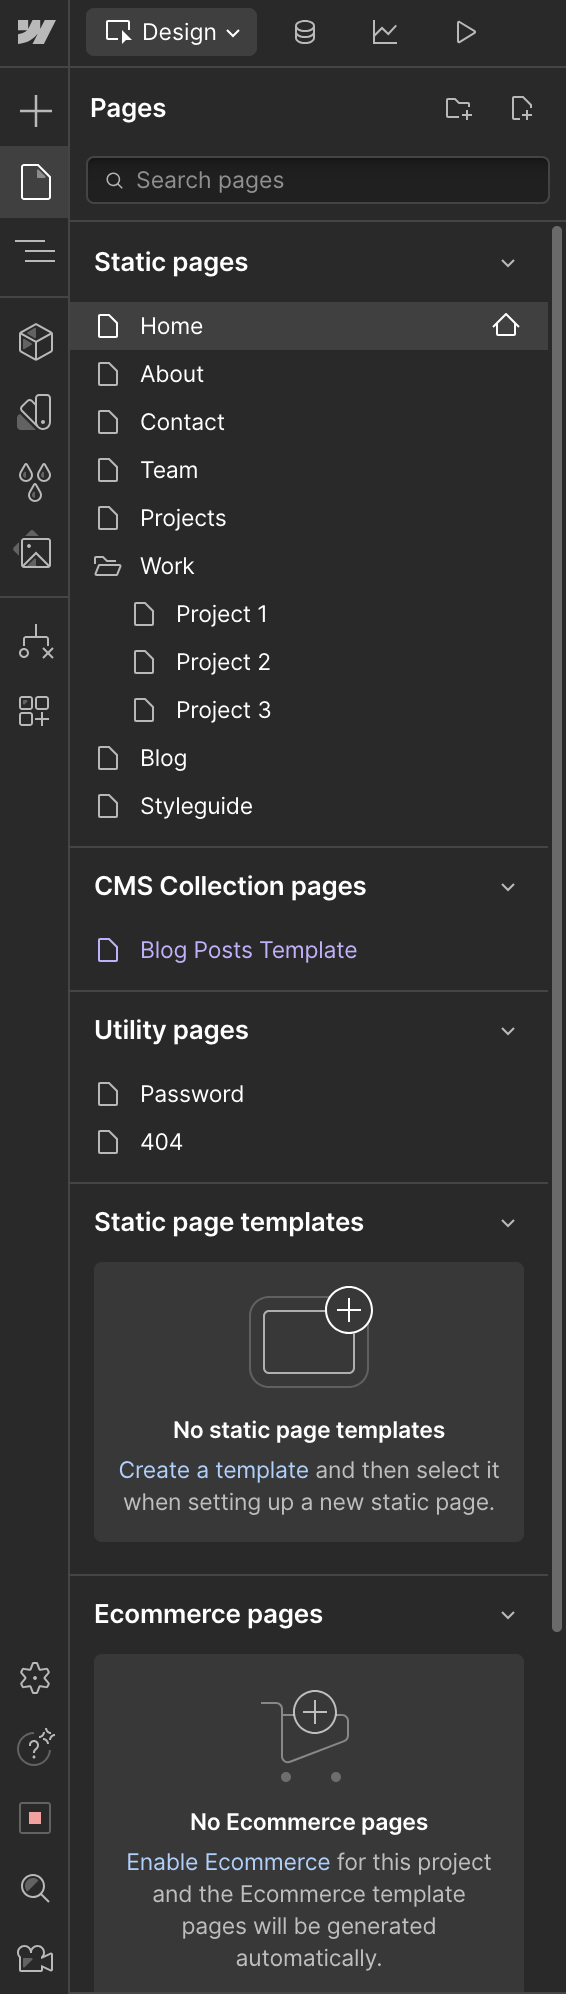Screen dimensions: 566x1994
Task: Collapse the Utility pages section
Action: click(508, 1031)
